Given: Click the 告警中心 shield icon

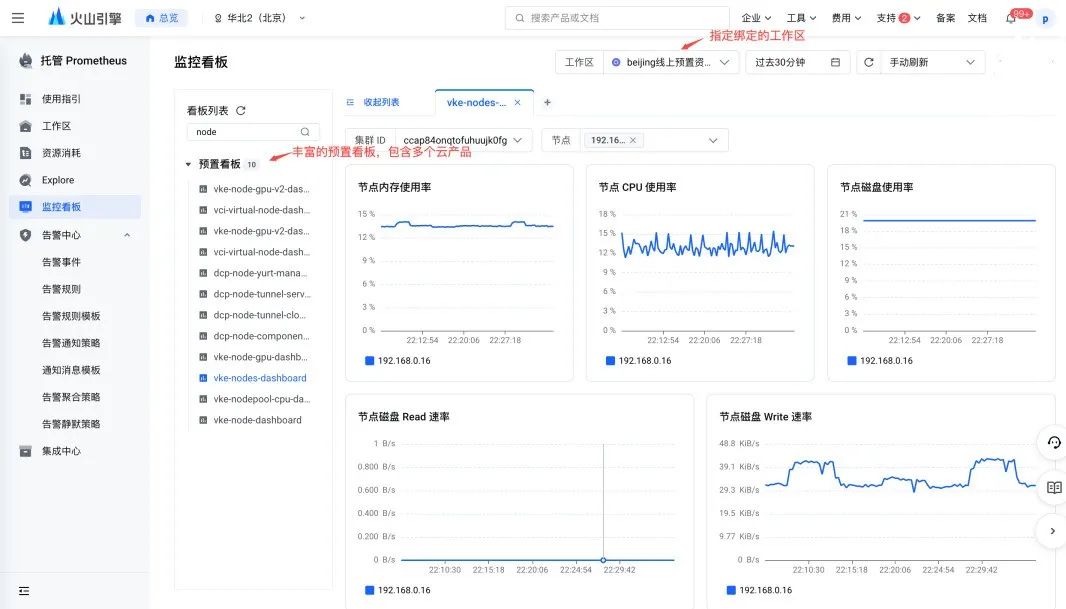Looking at the screenshot, I should tap(25, 235).
